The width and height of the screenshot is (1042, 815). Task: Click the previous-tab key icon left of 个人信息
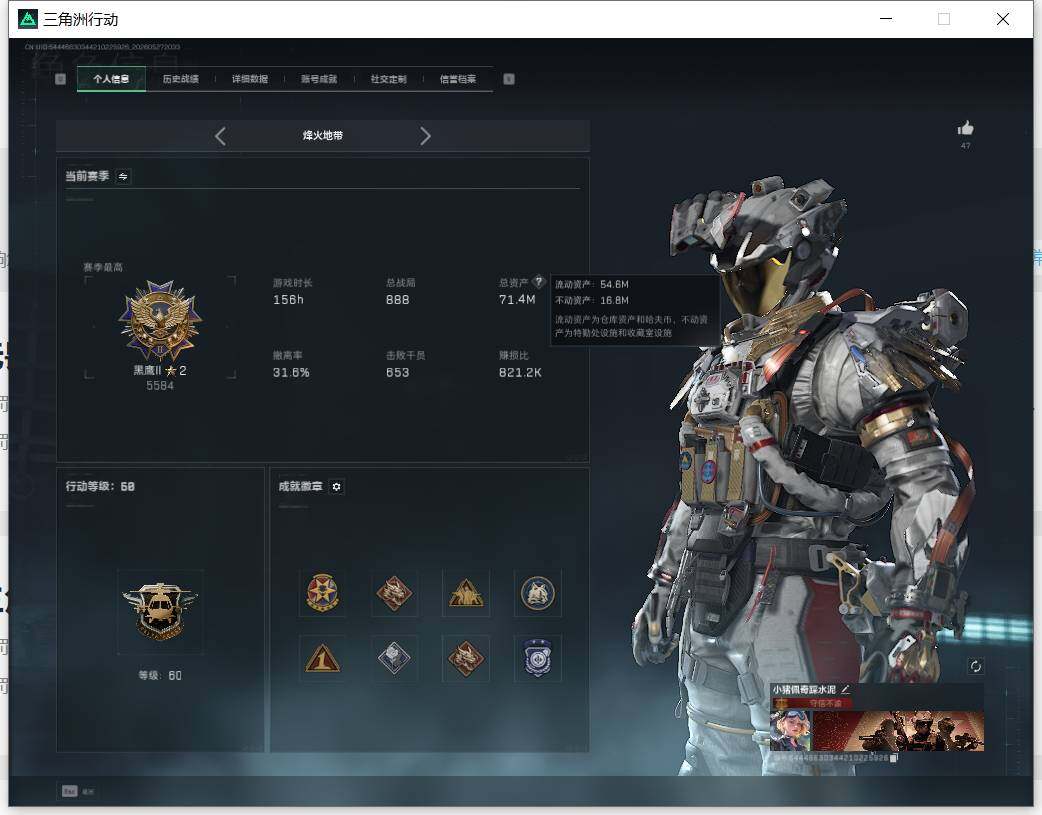coord(60,79)
